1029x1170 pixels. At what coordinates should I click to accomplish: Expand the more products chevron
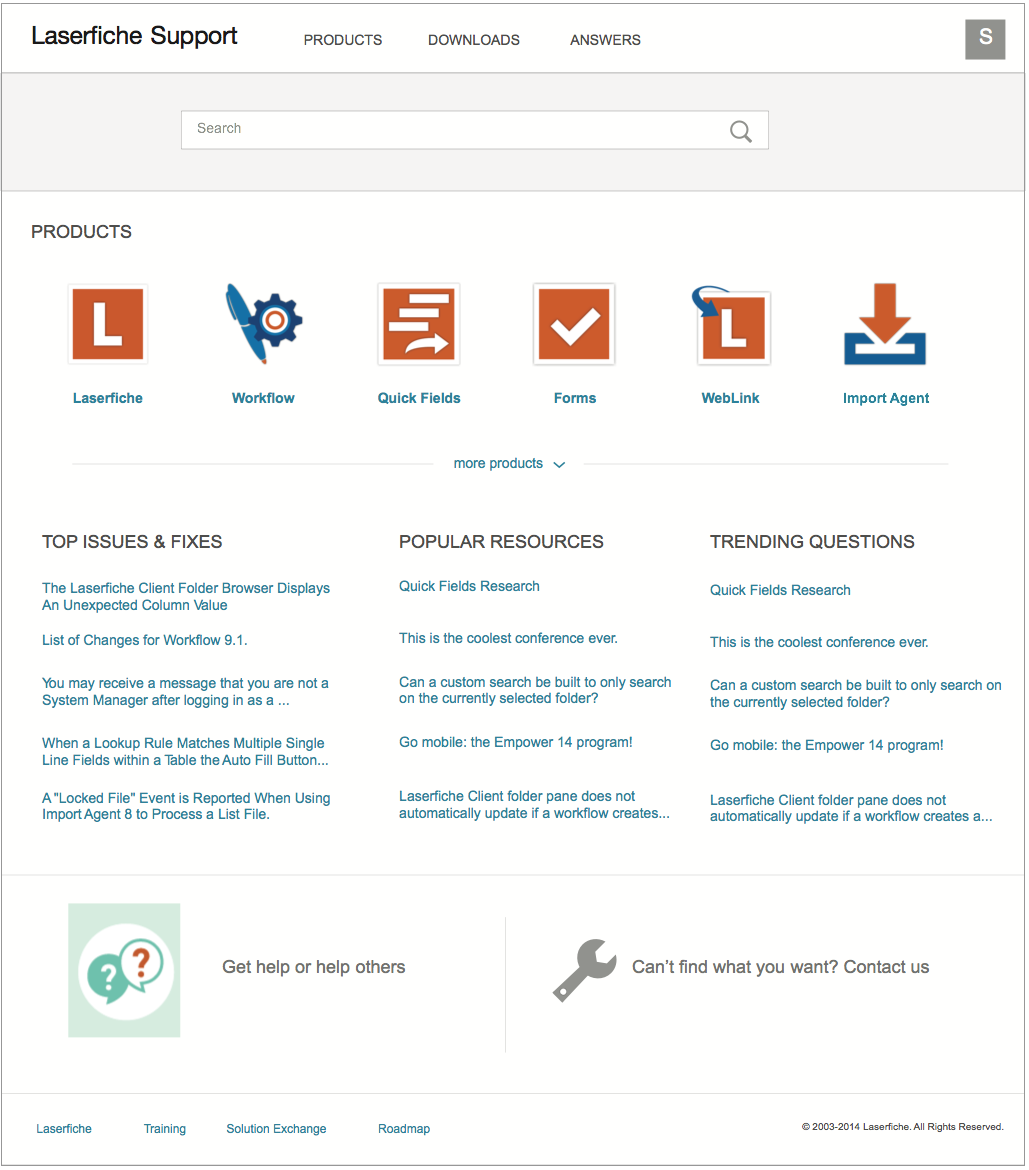[559, 464]
